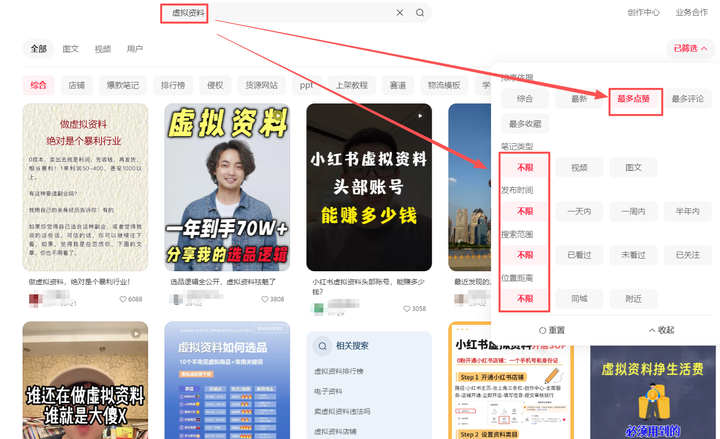Open 谁还在做虚拟资料 video thumbnail

[x=85, y=380]
